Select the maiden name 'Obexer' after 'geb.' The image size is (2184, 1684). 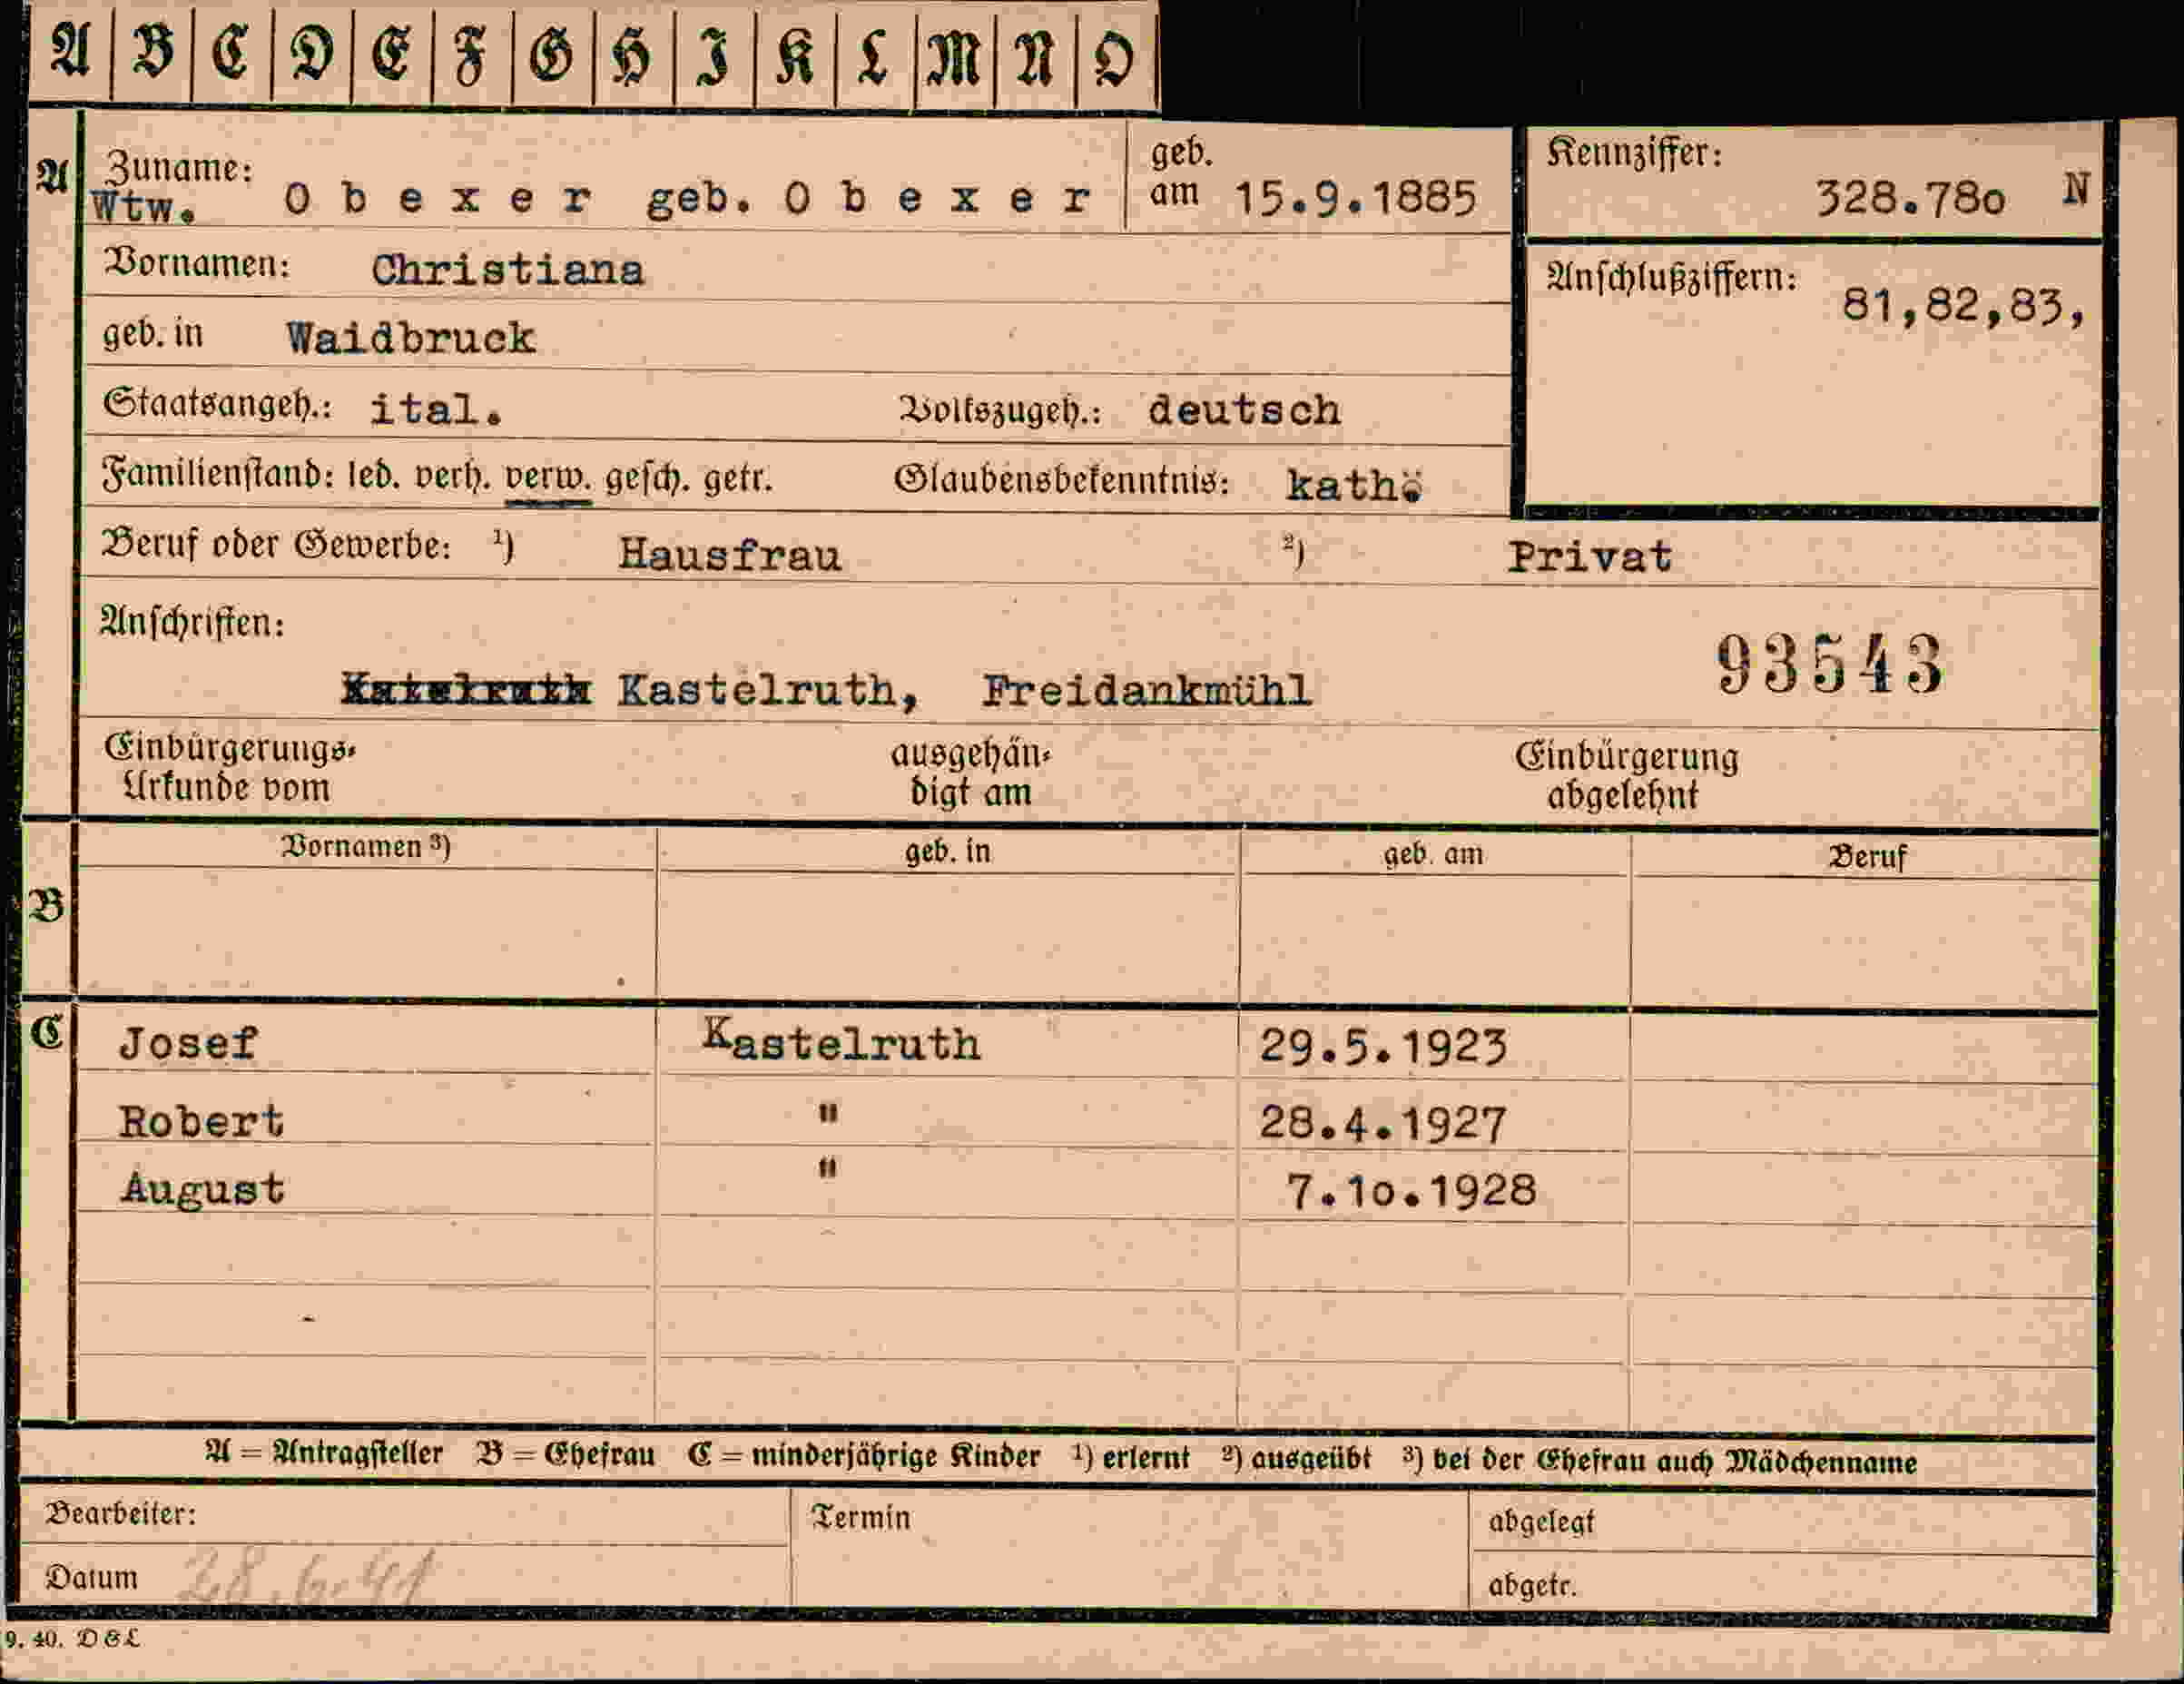937,198
